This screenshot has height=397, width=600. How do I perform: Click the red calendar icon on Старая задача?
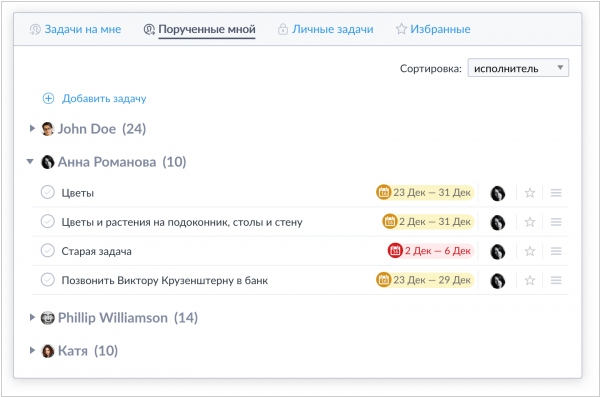click(395, 251)
